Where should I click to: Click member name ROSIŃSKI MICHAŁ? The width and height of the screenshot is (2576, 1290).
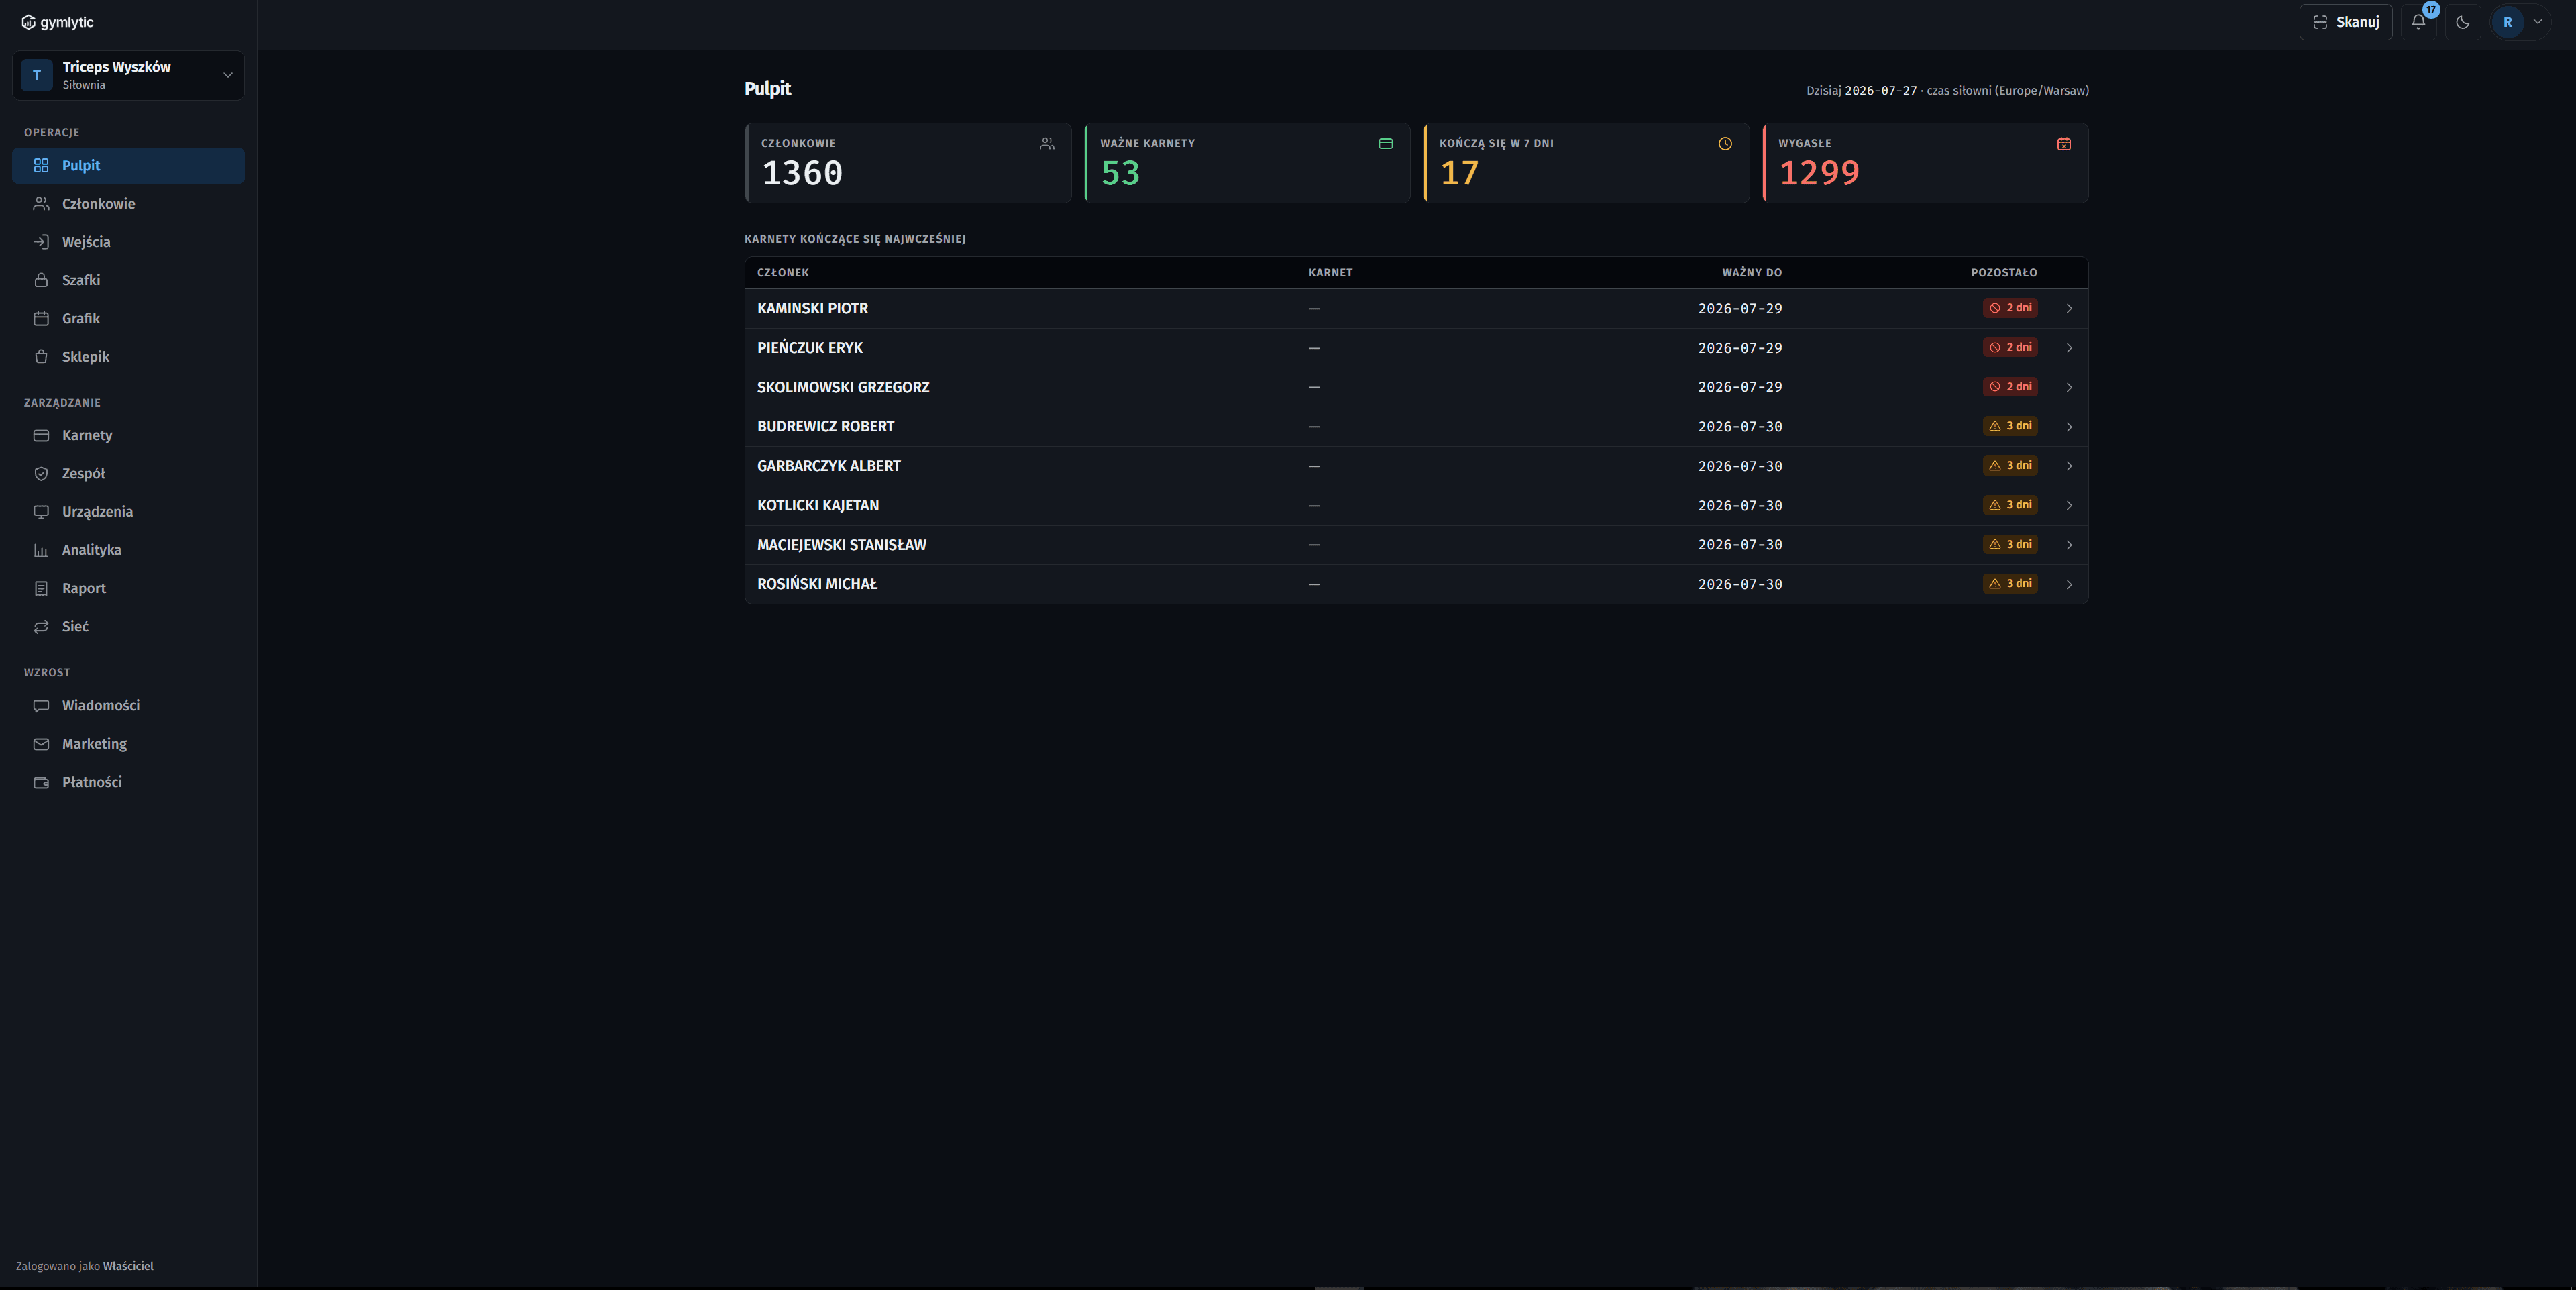[x=817, y=584]
